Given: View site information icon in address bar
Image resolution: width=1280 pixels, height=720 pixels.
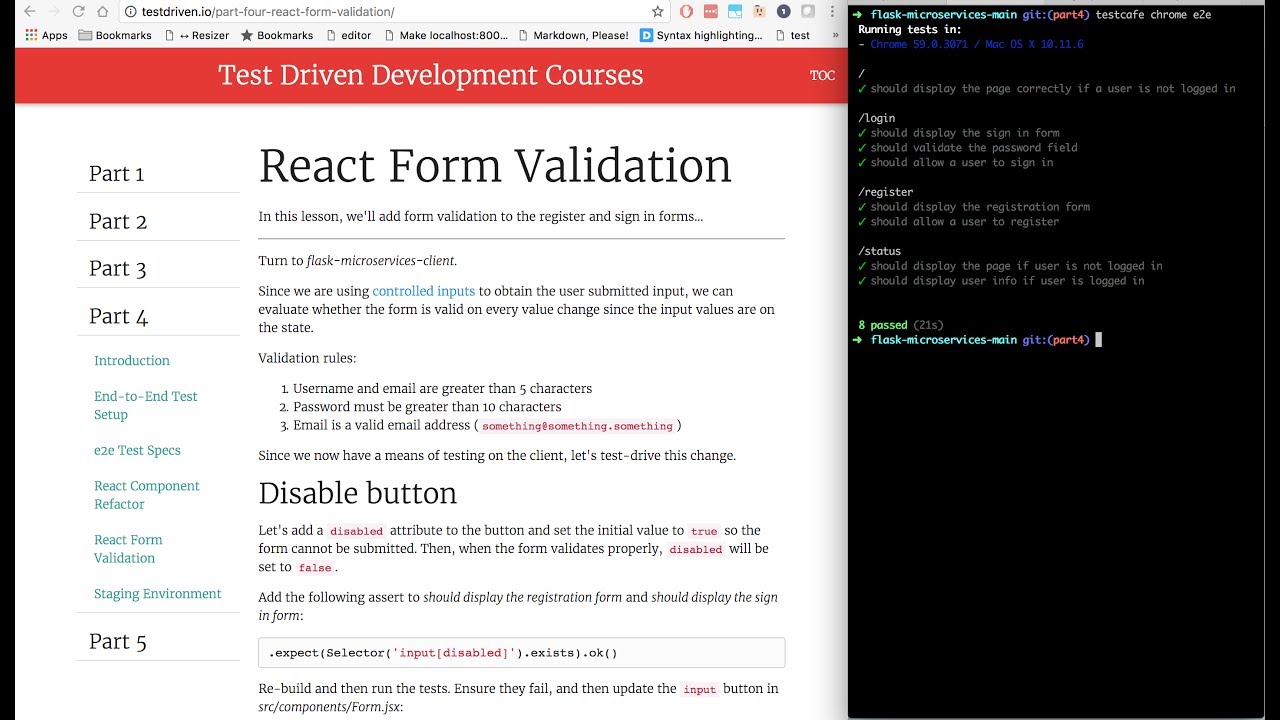Looking at the screenshot, I should click(x=130, y=12).
